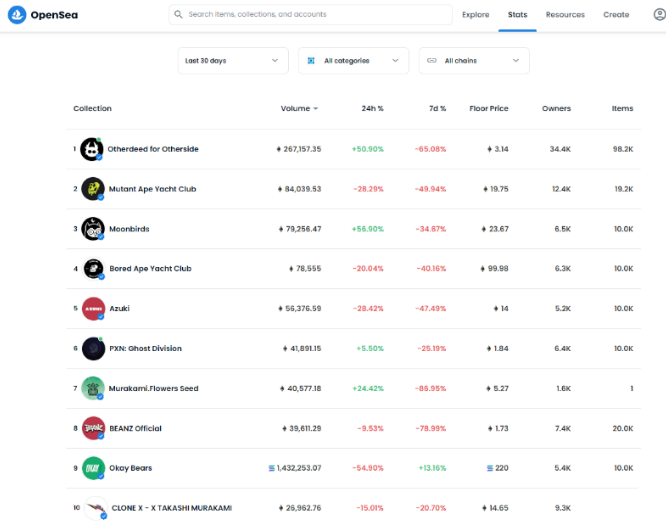The height and width of the screenshot is (521, 666).
Task: Open Okay Bears collection link
Action: coord(130,468)
